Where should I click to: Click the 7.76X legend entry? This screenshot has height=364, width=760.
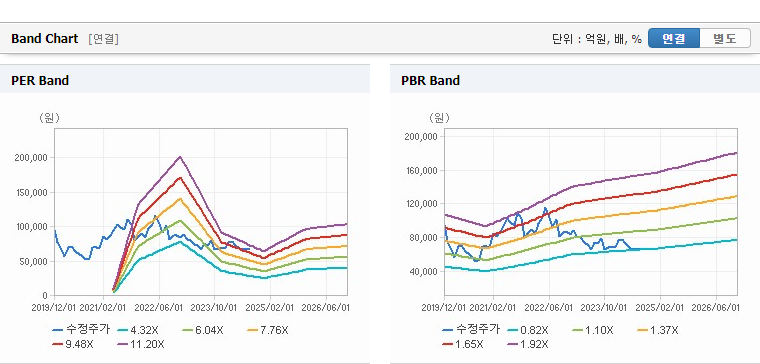click(268, 331)
